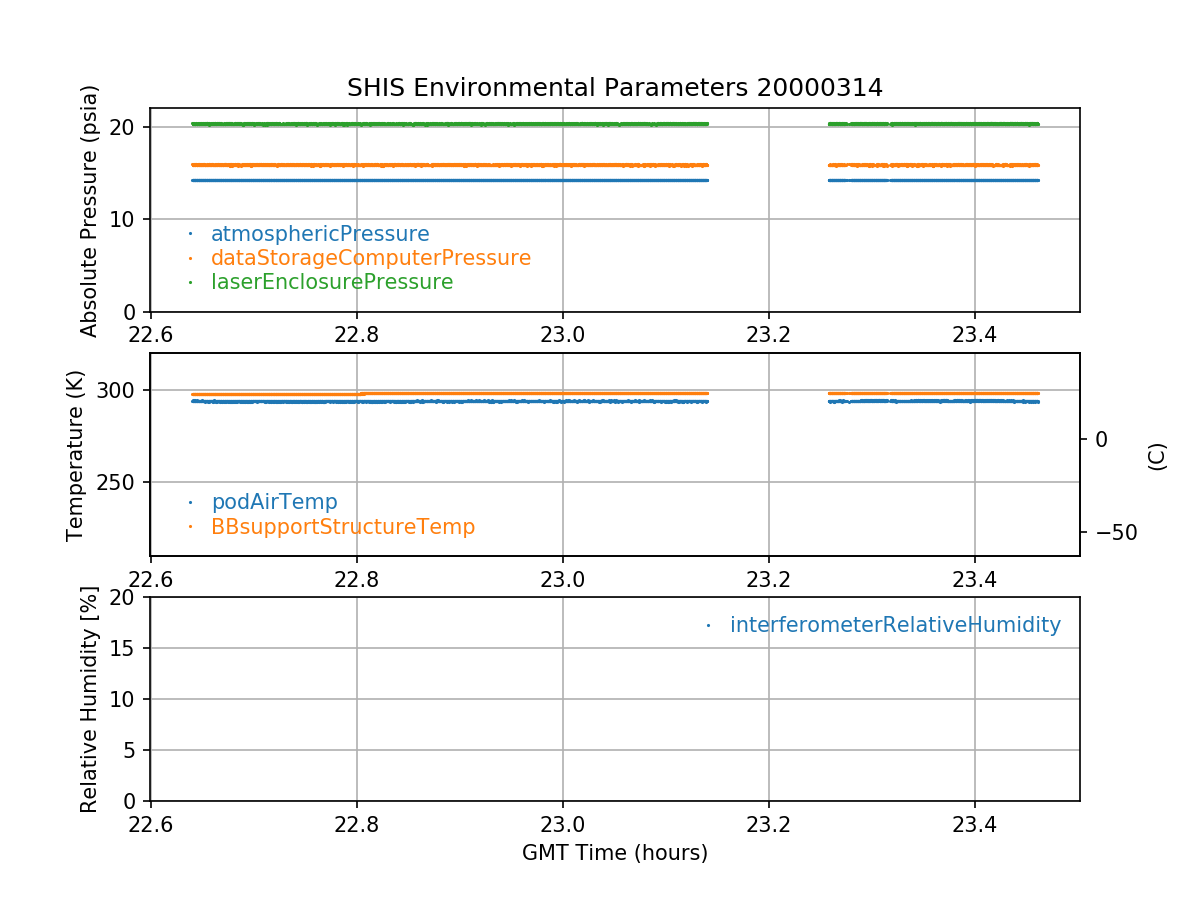Viewport: 1200px width, 900px height.
Task: Select the dataStorageComputerPressure legend entry
Action: [370, 258]
